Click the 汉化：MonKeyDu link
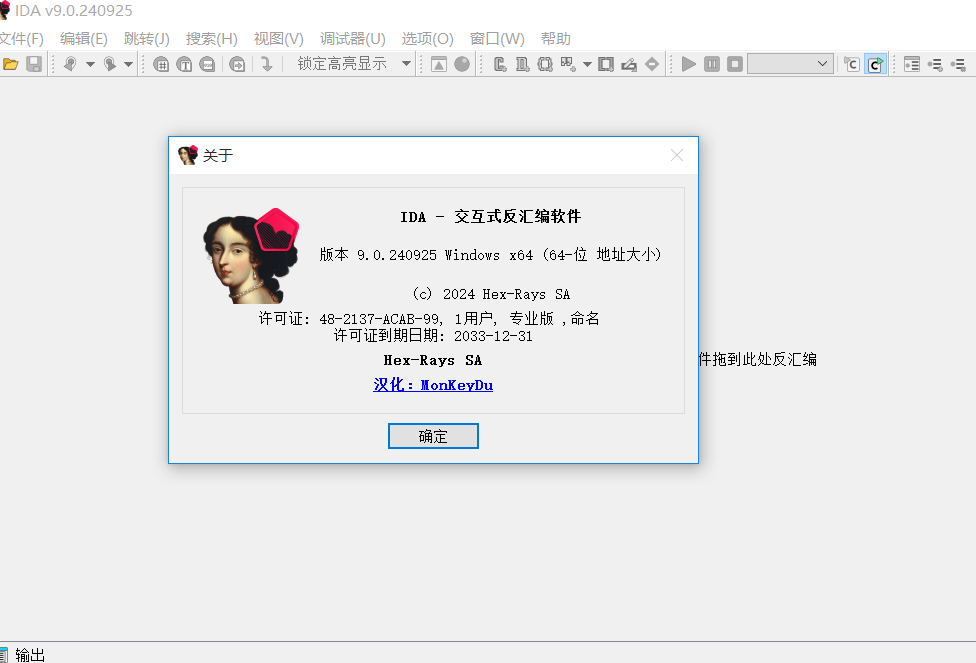Screen dimensions: 976x663 point(433,385)
